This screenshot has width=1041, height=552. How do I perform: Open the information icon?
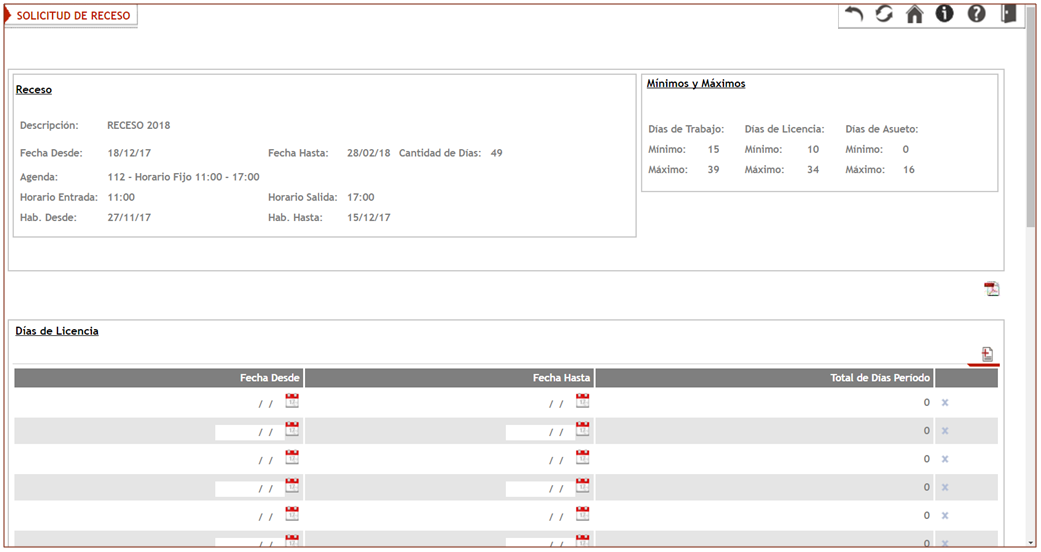click(944, 14)
